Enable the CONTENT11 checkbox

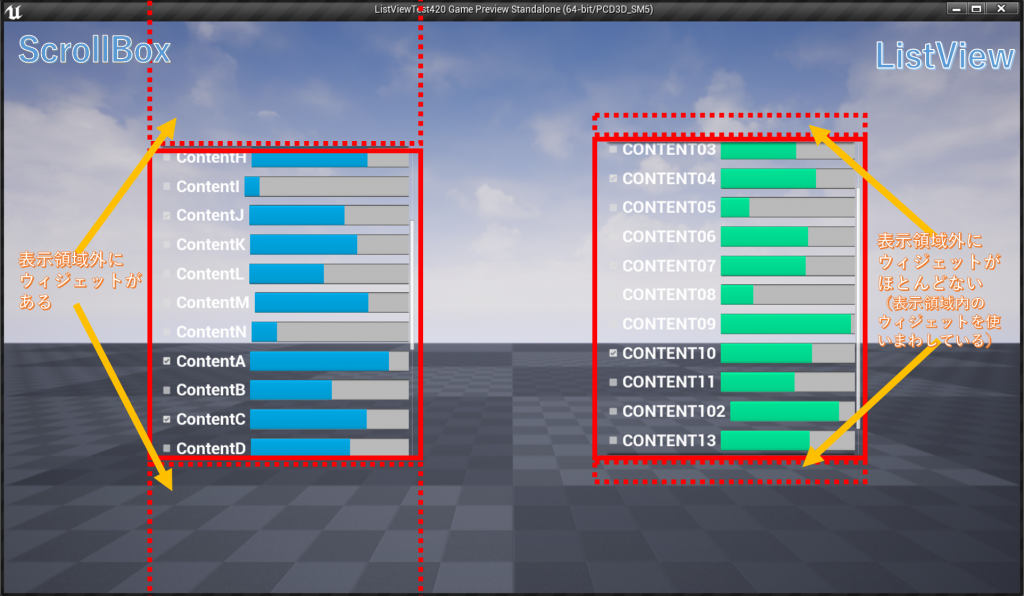[x=613, y=383]
